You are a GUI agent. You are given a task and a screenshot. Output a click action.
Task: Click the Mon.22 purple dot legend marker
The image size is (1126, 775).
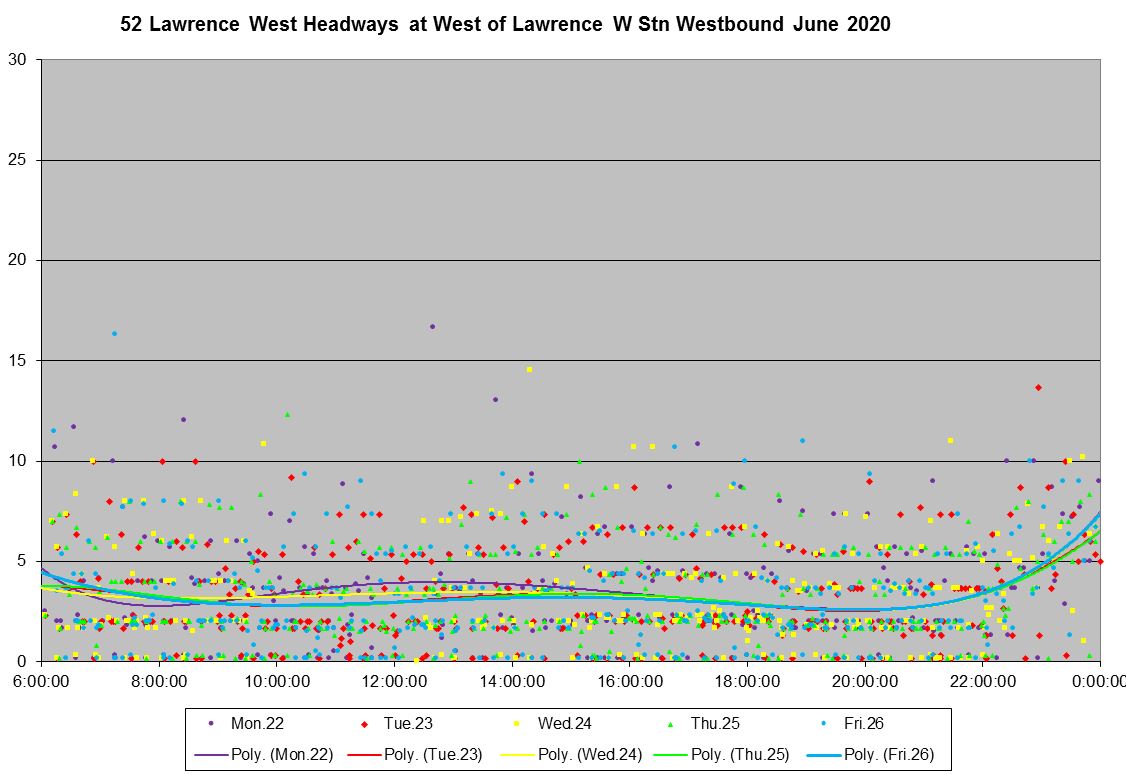click(211, 723)
